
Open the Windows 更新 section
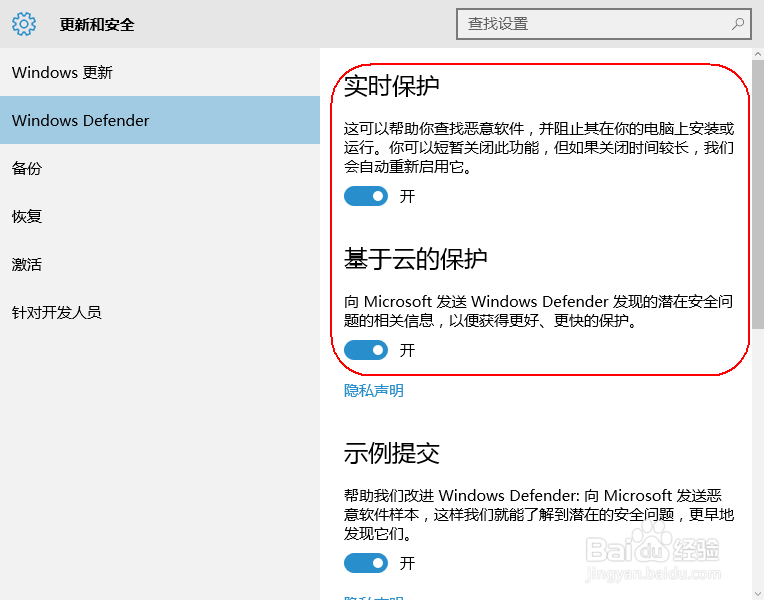click(160, 72)
